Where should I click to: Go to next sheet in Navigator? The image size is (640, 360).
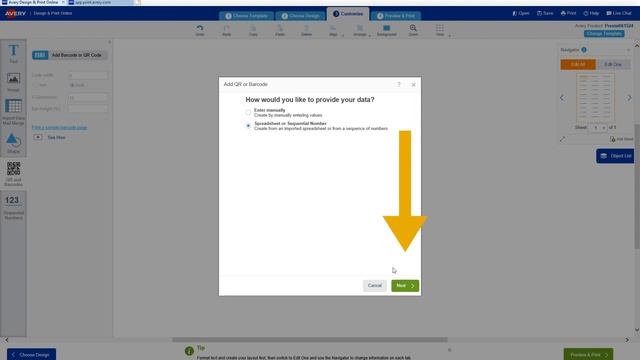[629, 98]
